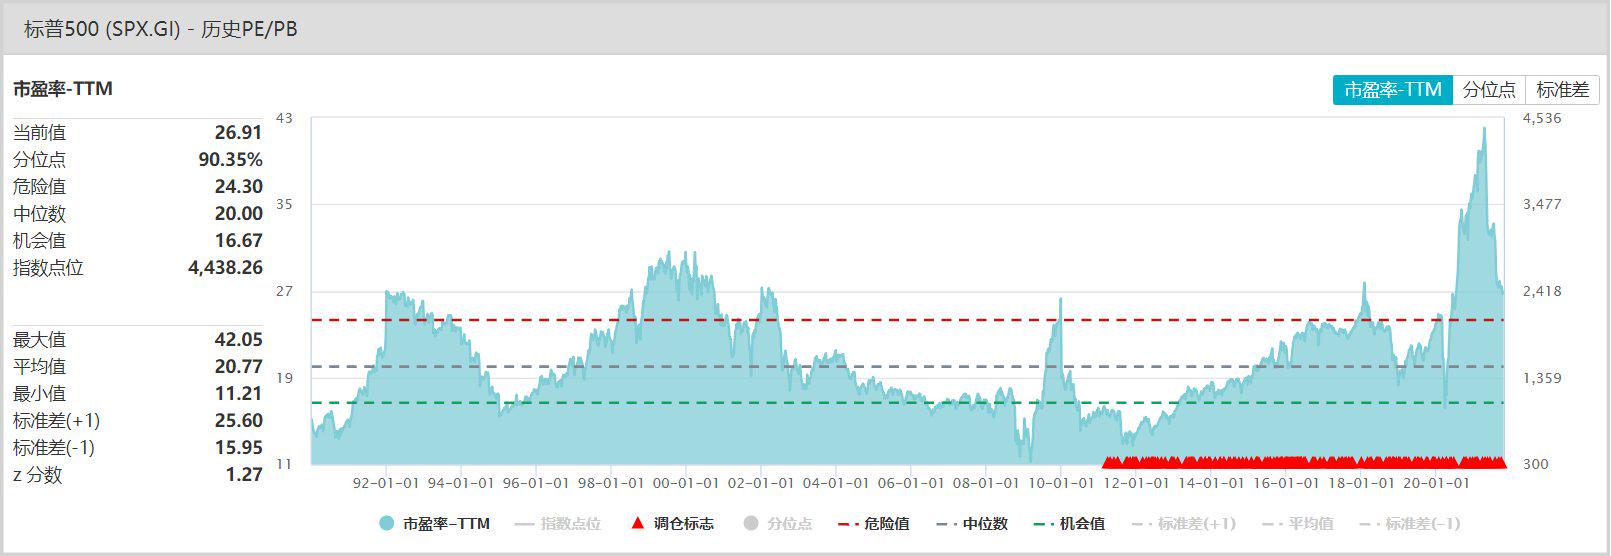1611x556 pixels.
Task: Click the 平均值 20.77 value
Action: pos(238,366)
